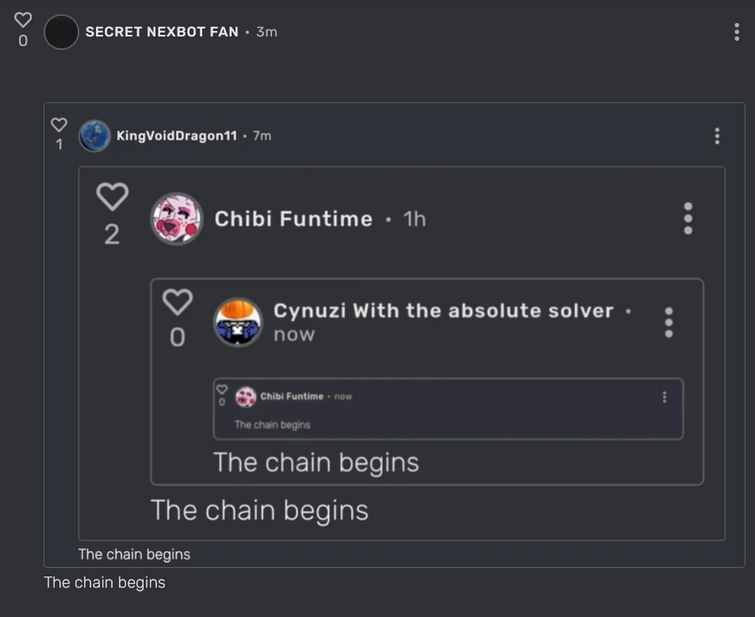Open Cynuzi's post three-dot menu
This screenshot has height=617, width=755.
pos(668,322)
